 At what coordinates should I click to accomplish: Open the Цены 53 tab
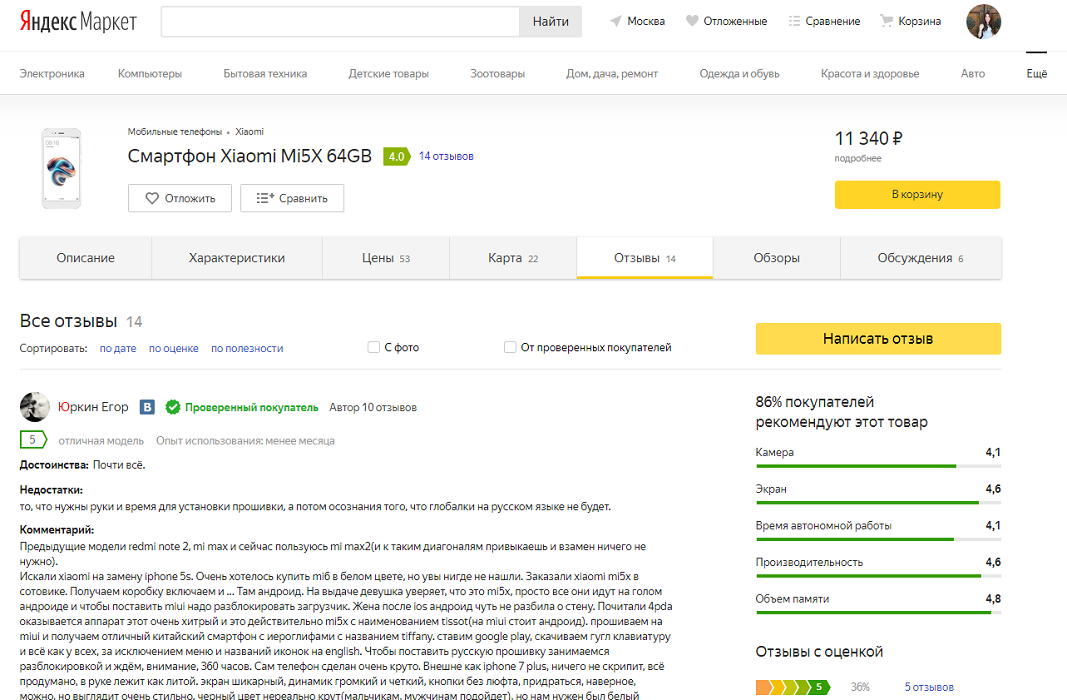(386, 258)
